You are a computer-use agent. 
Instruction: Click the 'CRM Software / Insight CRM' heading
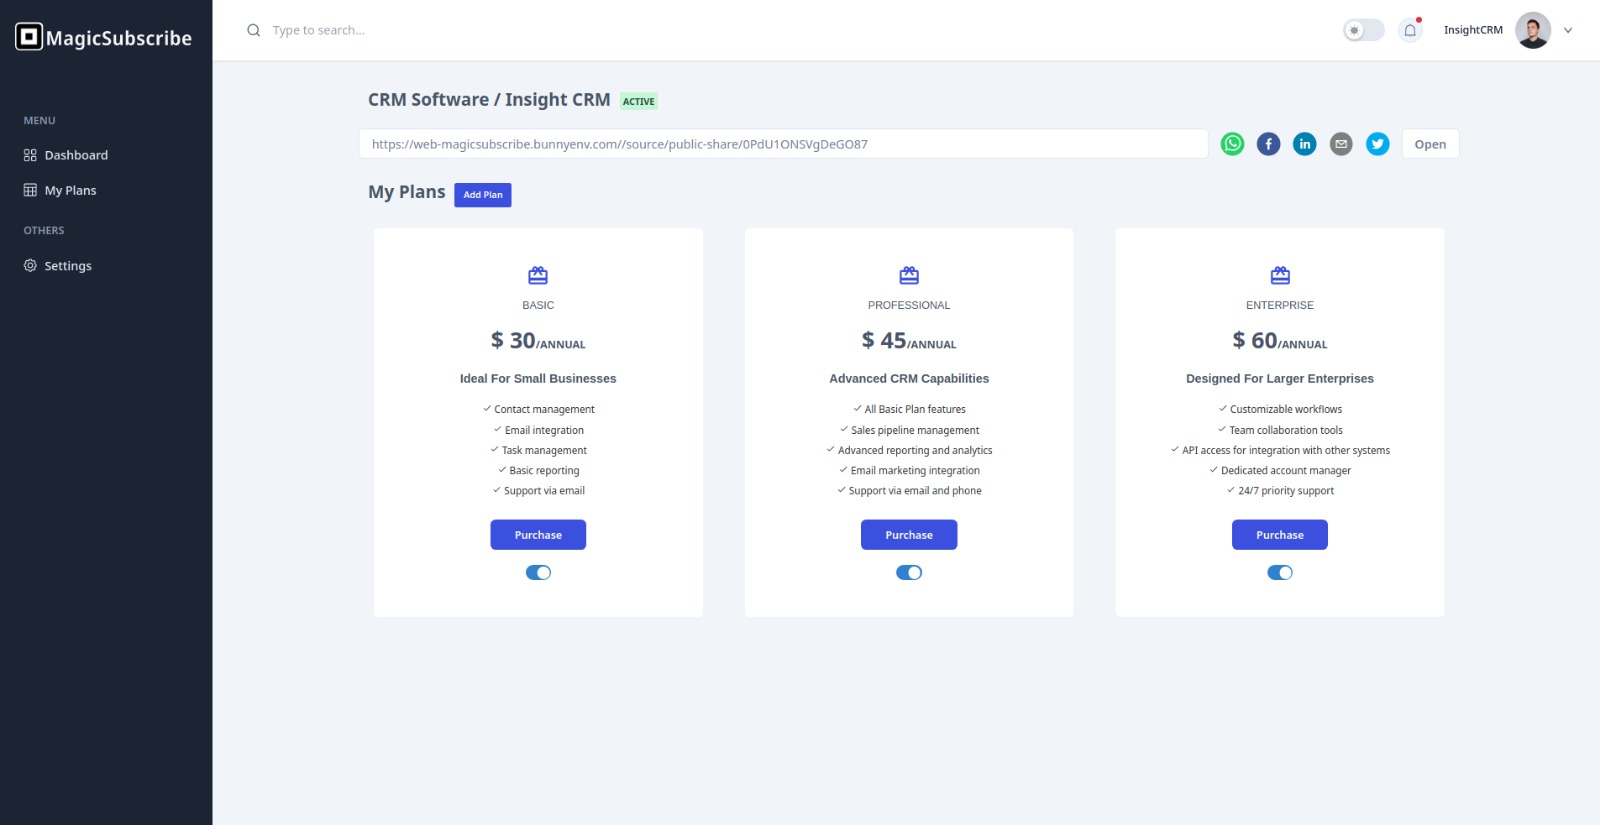coord(489,100)
